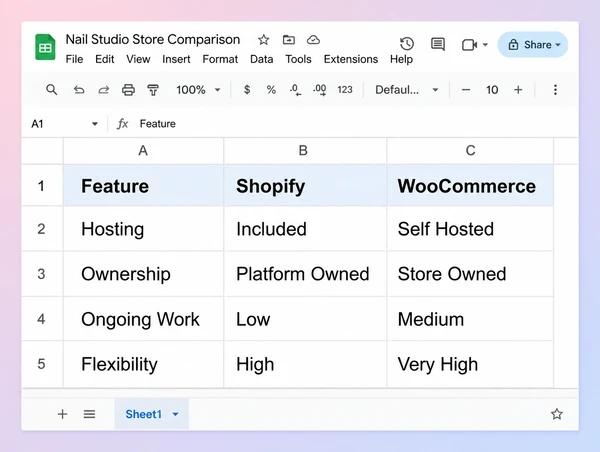
Task: Select column C header
Action: point(470,151)
